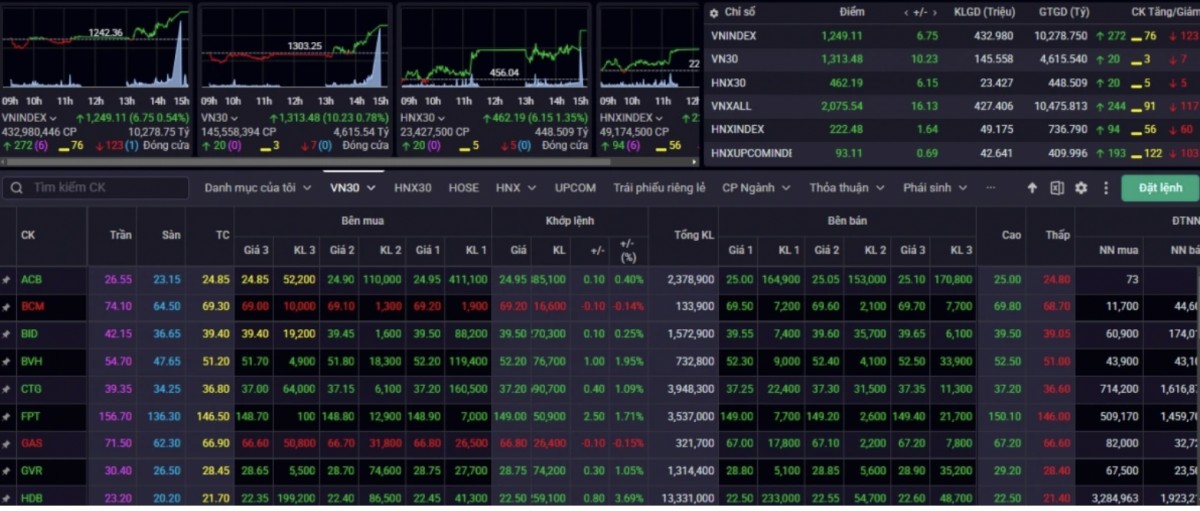Open the BVH ticker symbol
1200x511 pixels.
point(31,361)
